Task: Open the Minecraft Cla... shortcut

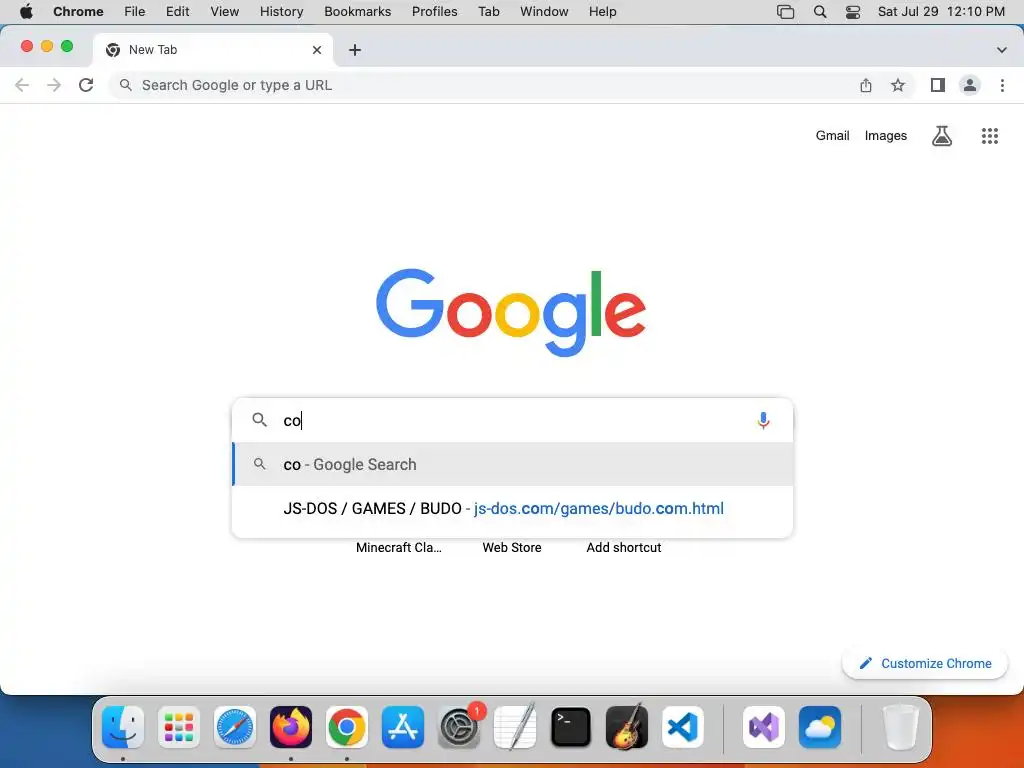Action: pyautogui.click(x=398, y=547)
